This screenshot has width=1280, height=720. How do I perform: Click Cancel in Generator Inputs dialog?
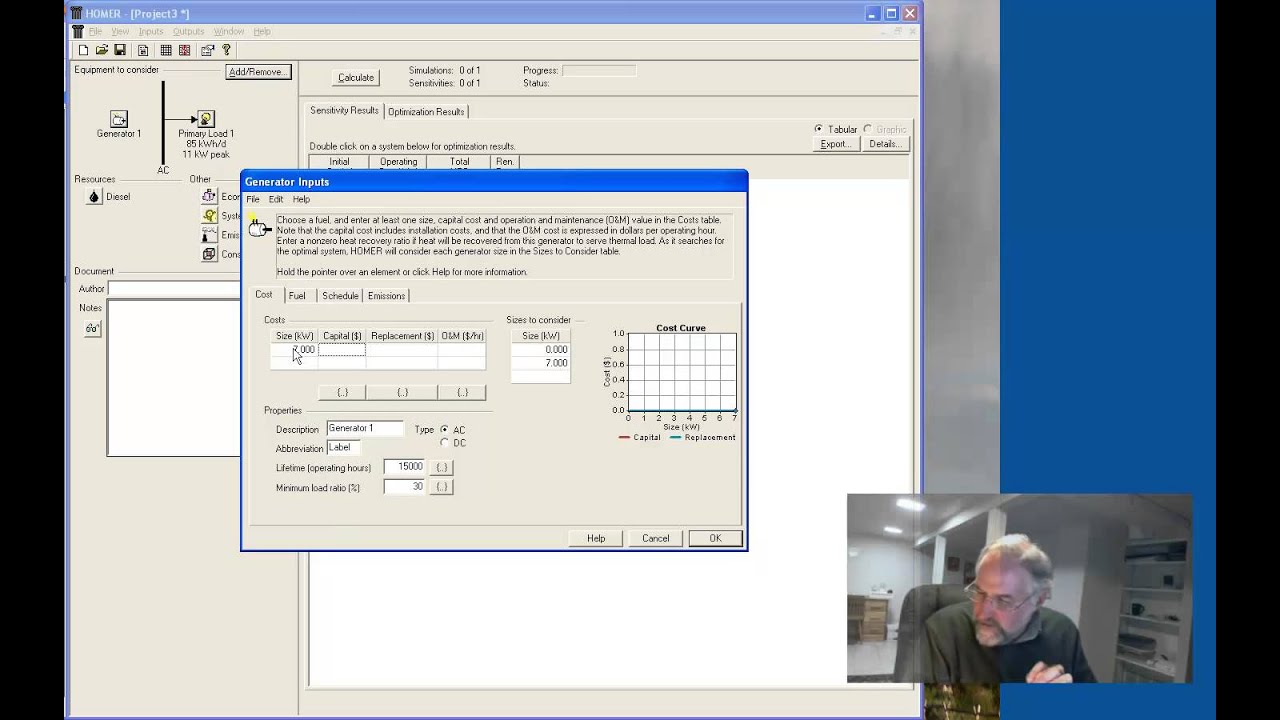click(655, 538)
